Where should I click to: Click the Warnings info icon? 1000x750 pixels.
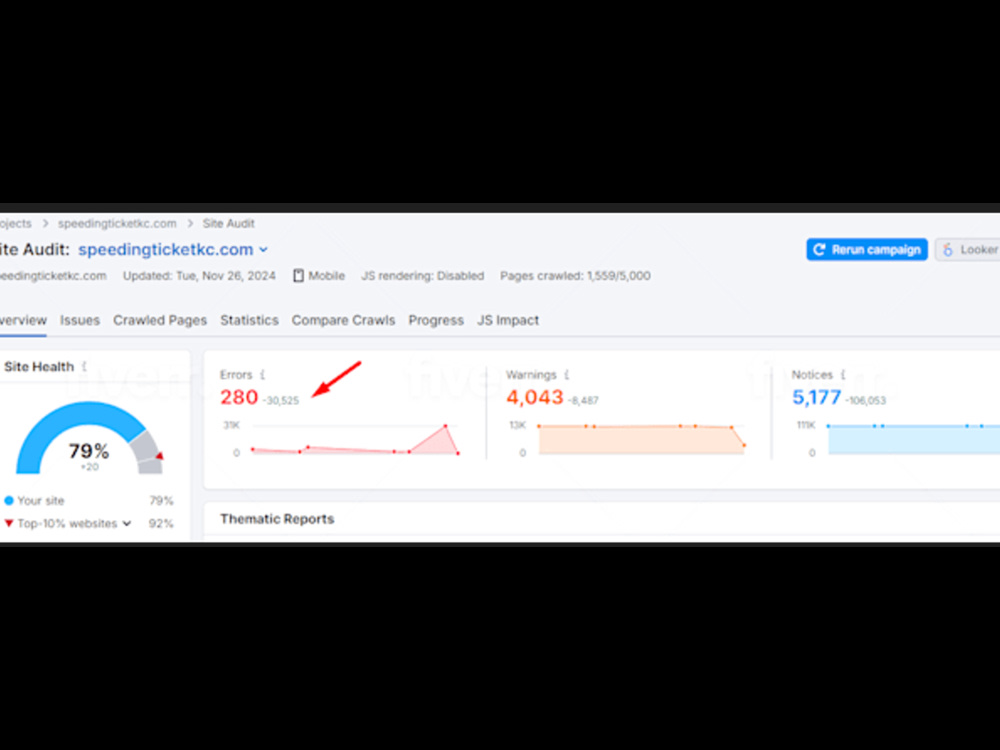coord(566,374)
